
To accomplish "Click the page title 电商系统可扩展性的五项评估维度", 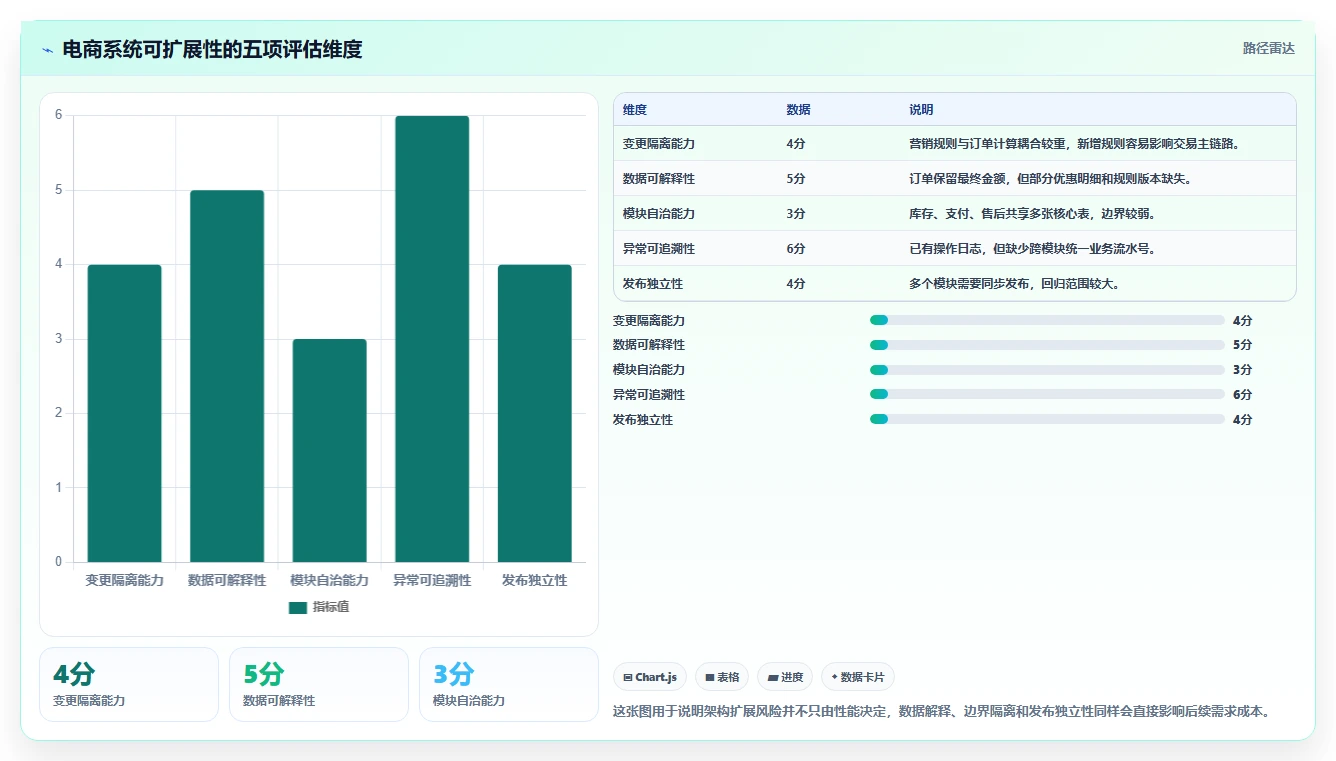I will [212, 49].
